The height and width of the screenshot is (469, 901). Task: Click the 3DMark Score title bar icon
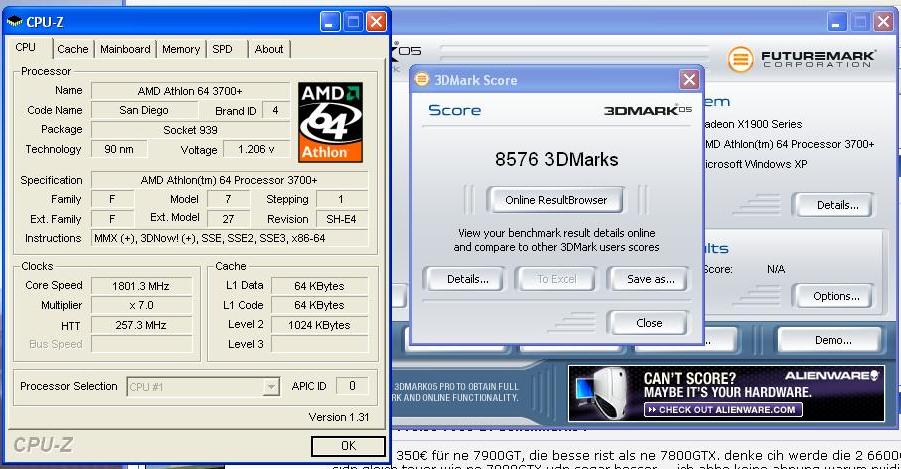coord(422,79)
